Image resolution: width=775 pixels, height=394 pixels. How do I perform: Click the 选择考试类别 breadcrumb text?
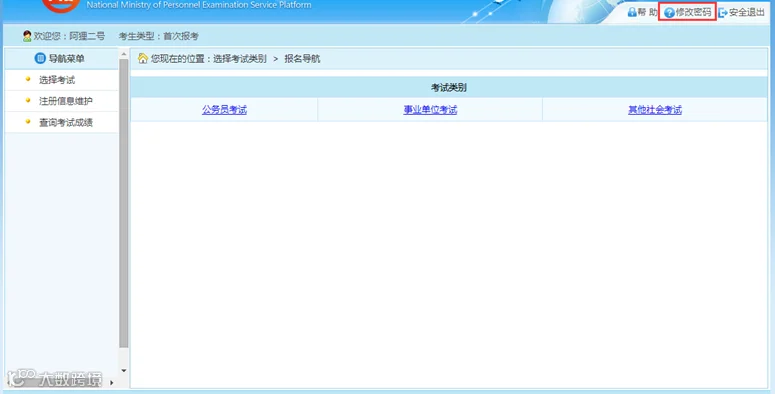pyautogui.click(x=240, y=58)
